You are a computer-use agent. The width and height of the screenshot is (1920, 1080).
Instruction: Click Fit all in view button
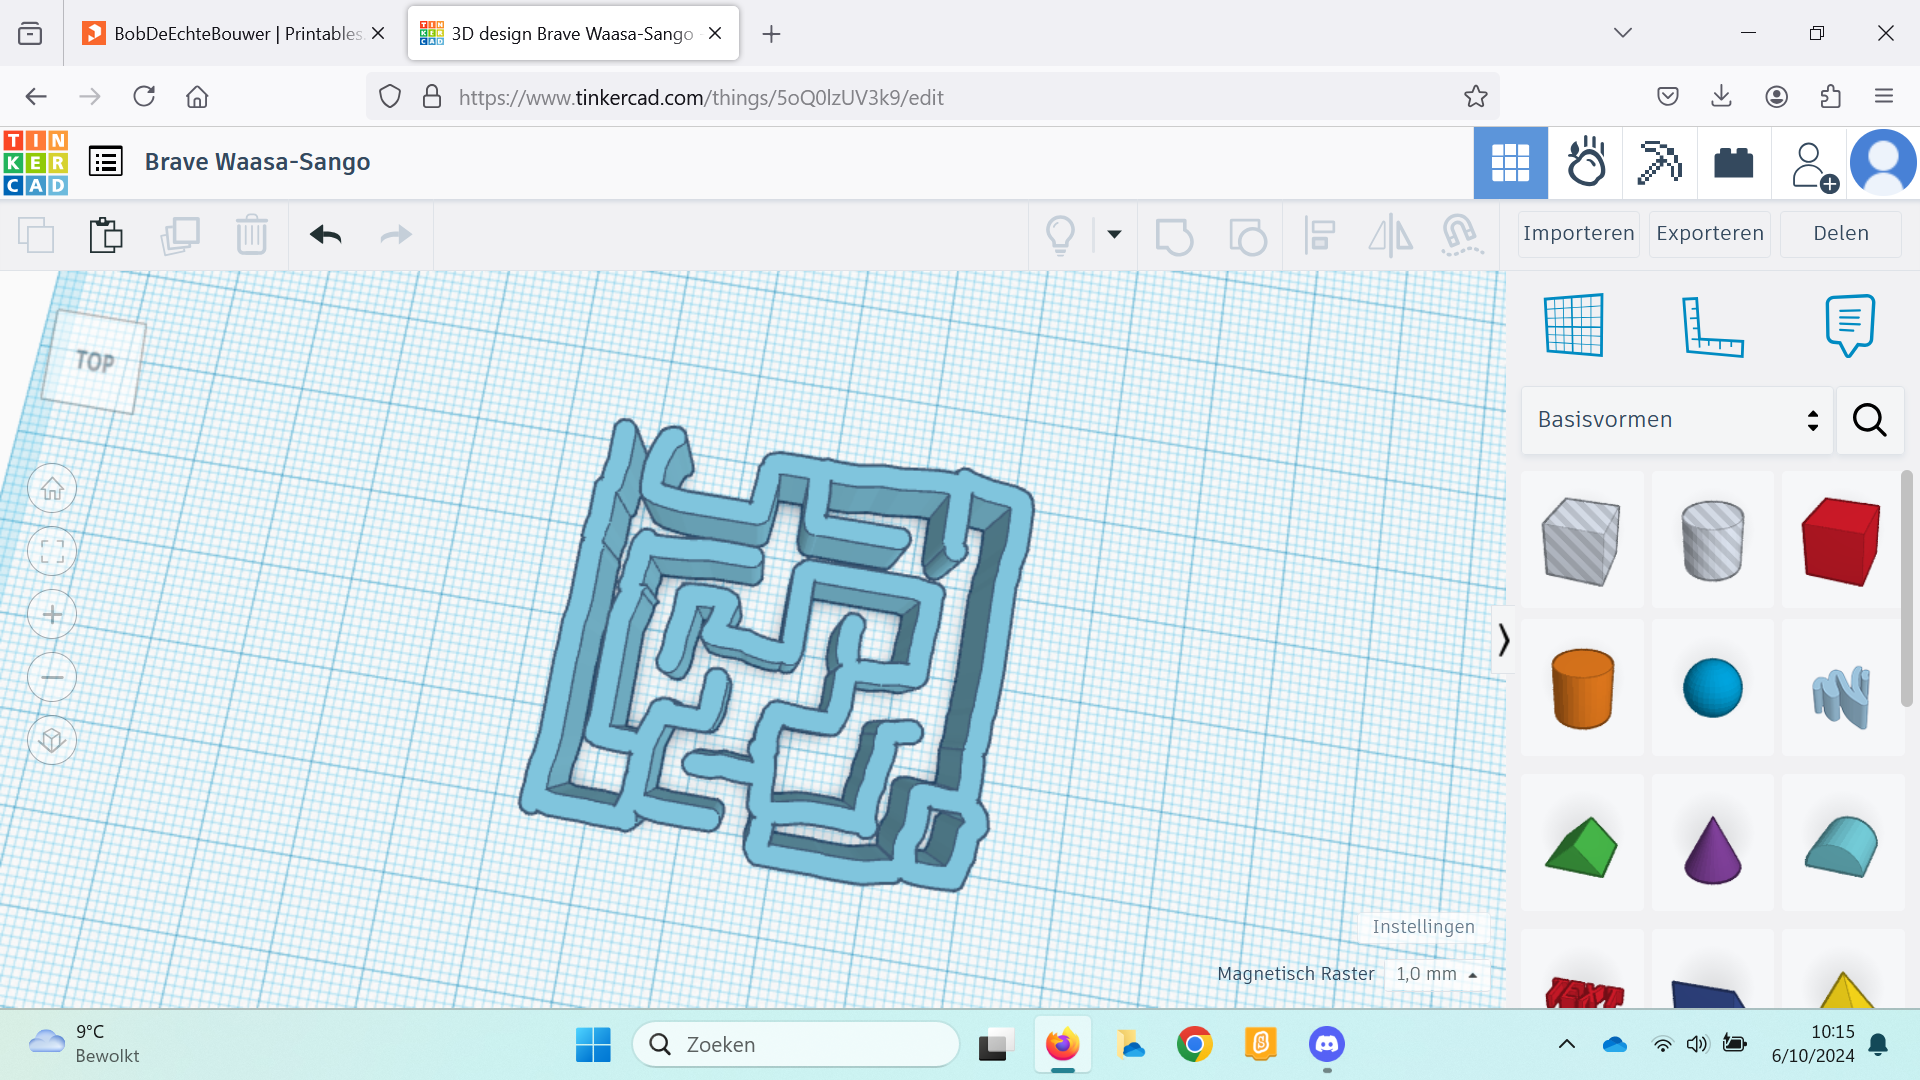tap(52, 552)
